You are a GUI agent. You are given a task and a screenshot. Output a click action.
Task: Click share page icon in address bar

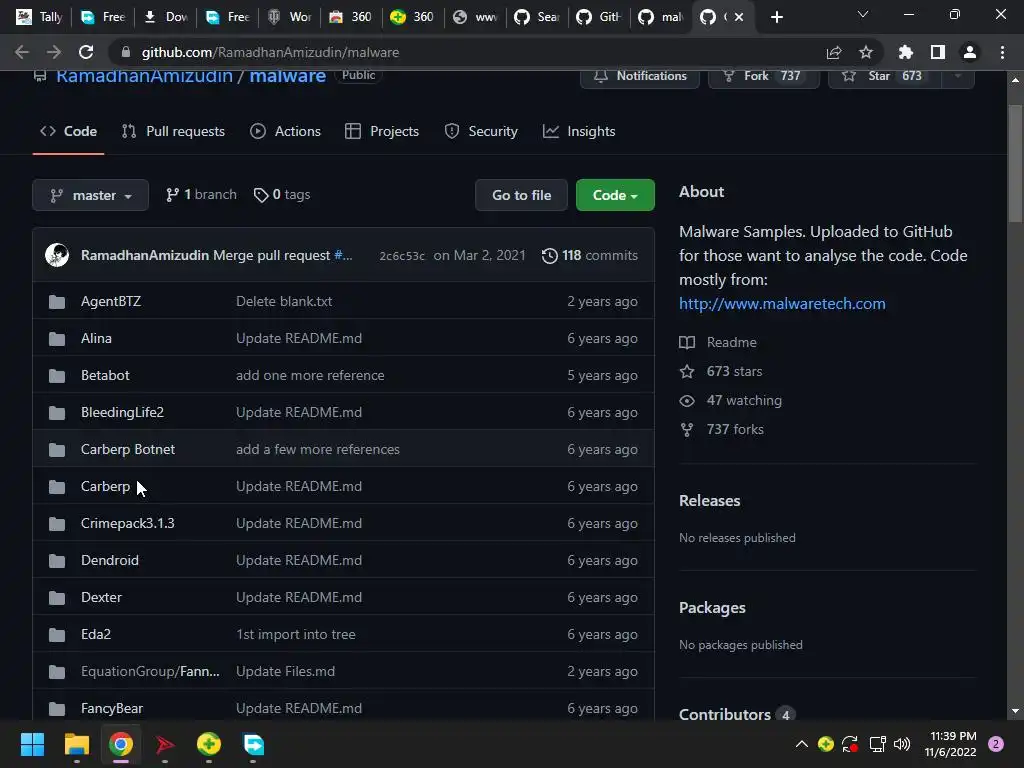coord(834,52)
